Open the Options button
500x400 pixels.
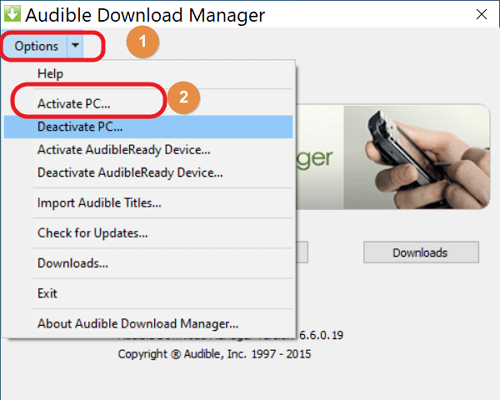[36, 46]
